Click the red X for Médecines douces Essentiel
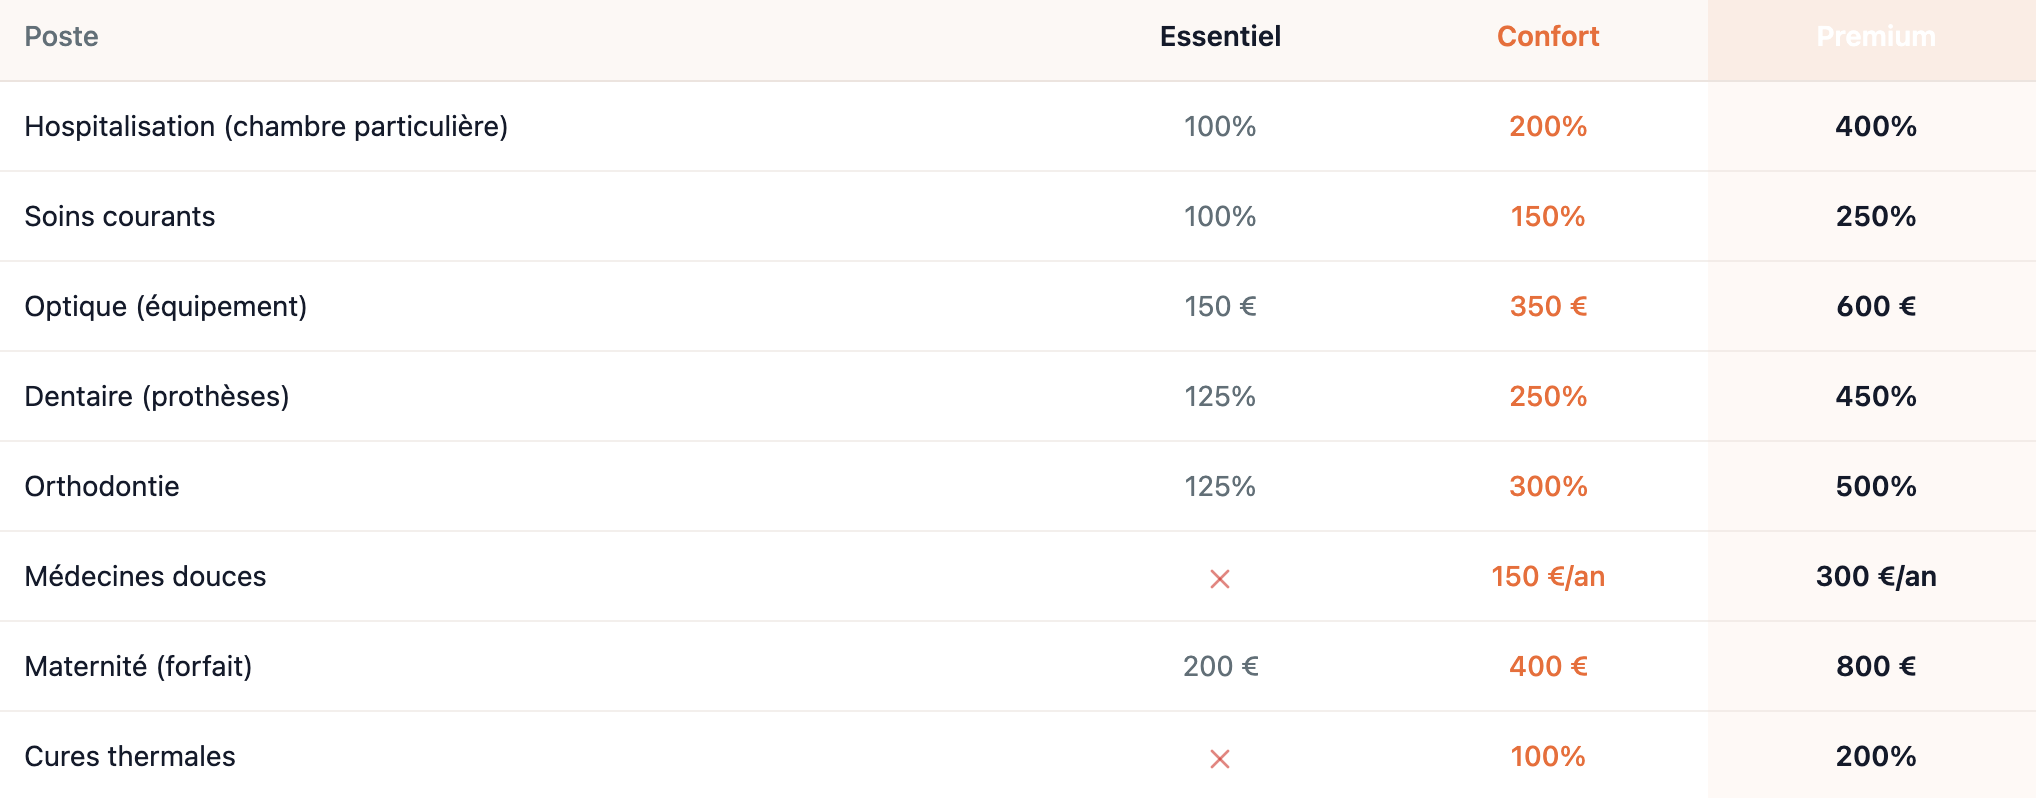Screen dimensions: 2036x798 point(1219,578)
